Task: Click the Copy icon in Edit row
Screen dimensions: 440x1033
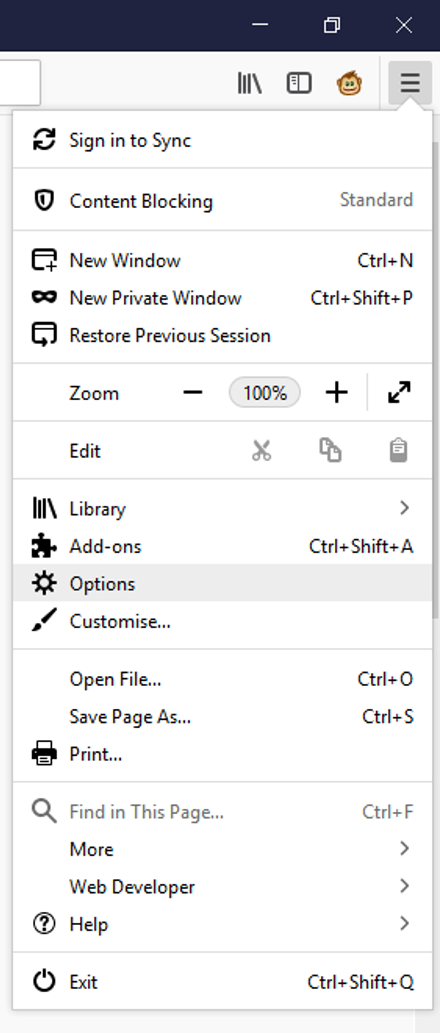Action: click(330, 451)
